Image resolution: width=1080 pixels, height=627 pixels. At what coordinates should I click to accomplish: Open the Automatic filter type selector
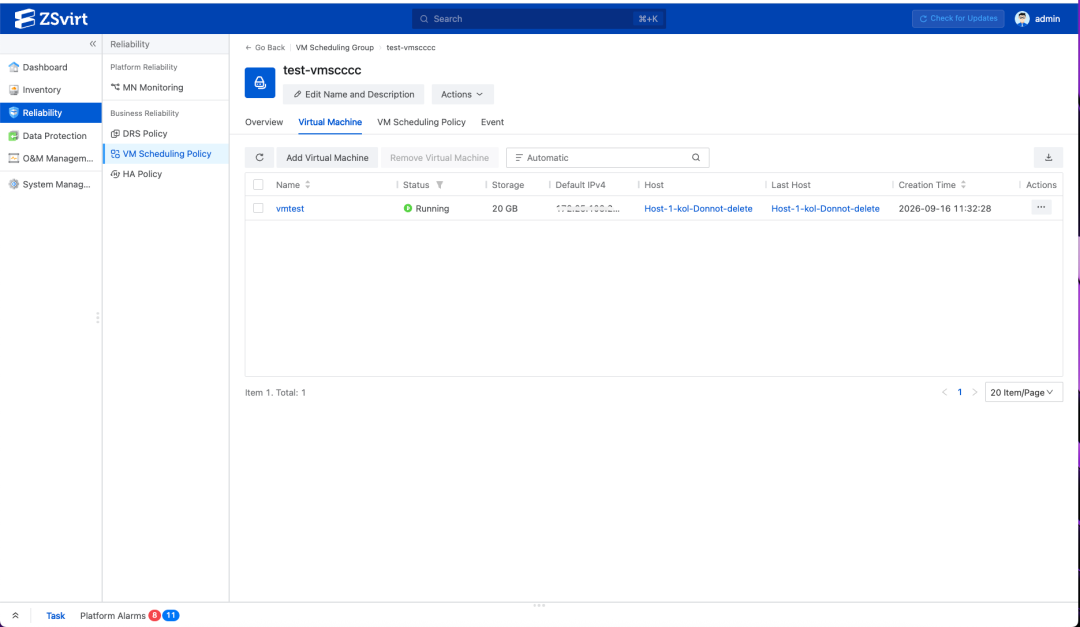click(x=542, y=158)
